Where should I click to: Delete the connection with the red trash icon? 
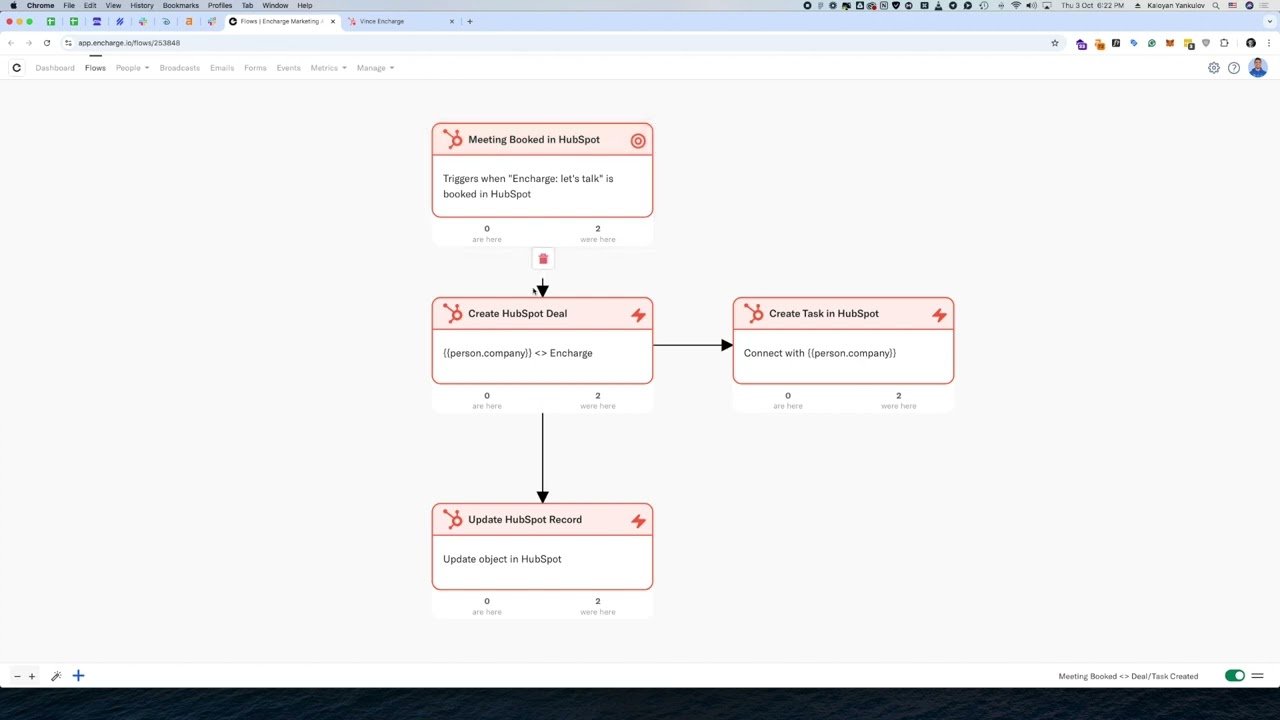coord(543,259)
